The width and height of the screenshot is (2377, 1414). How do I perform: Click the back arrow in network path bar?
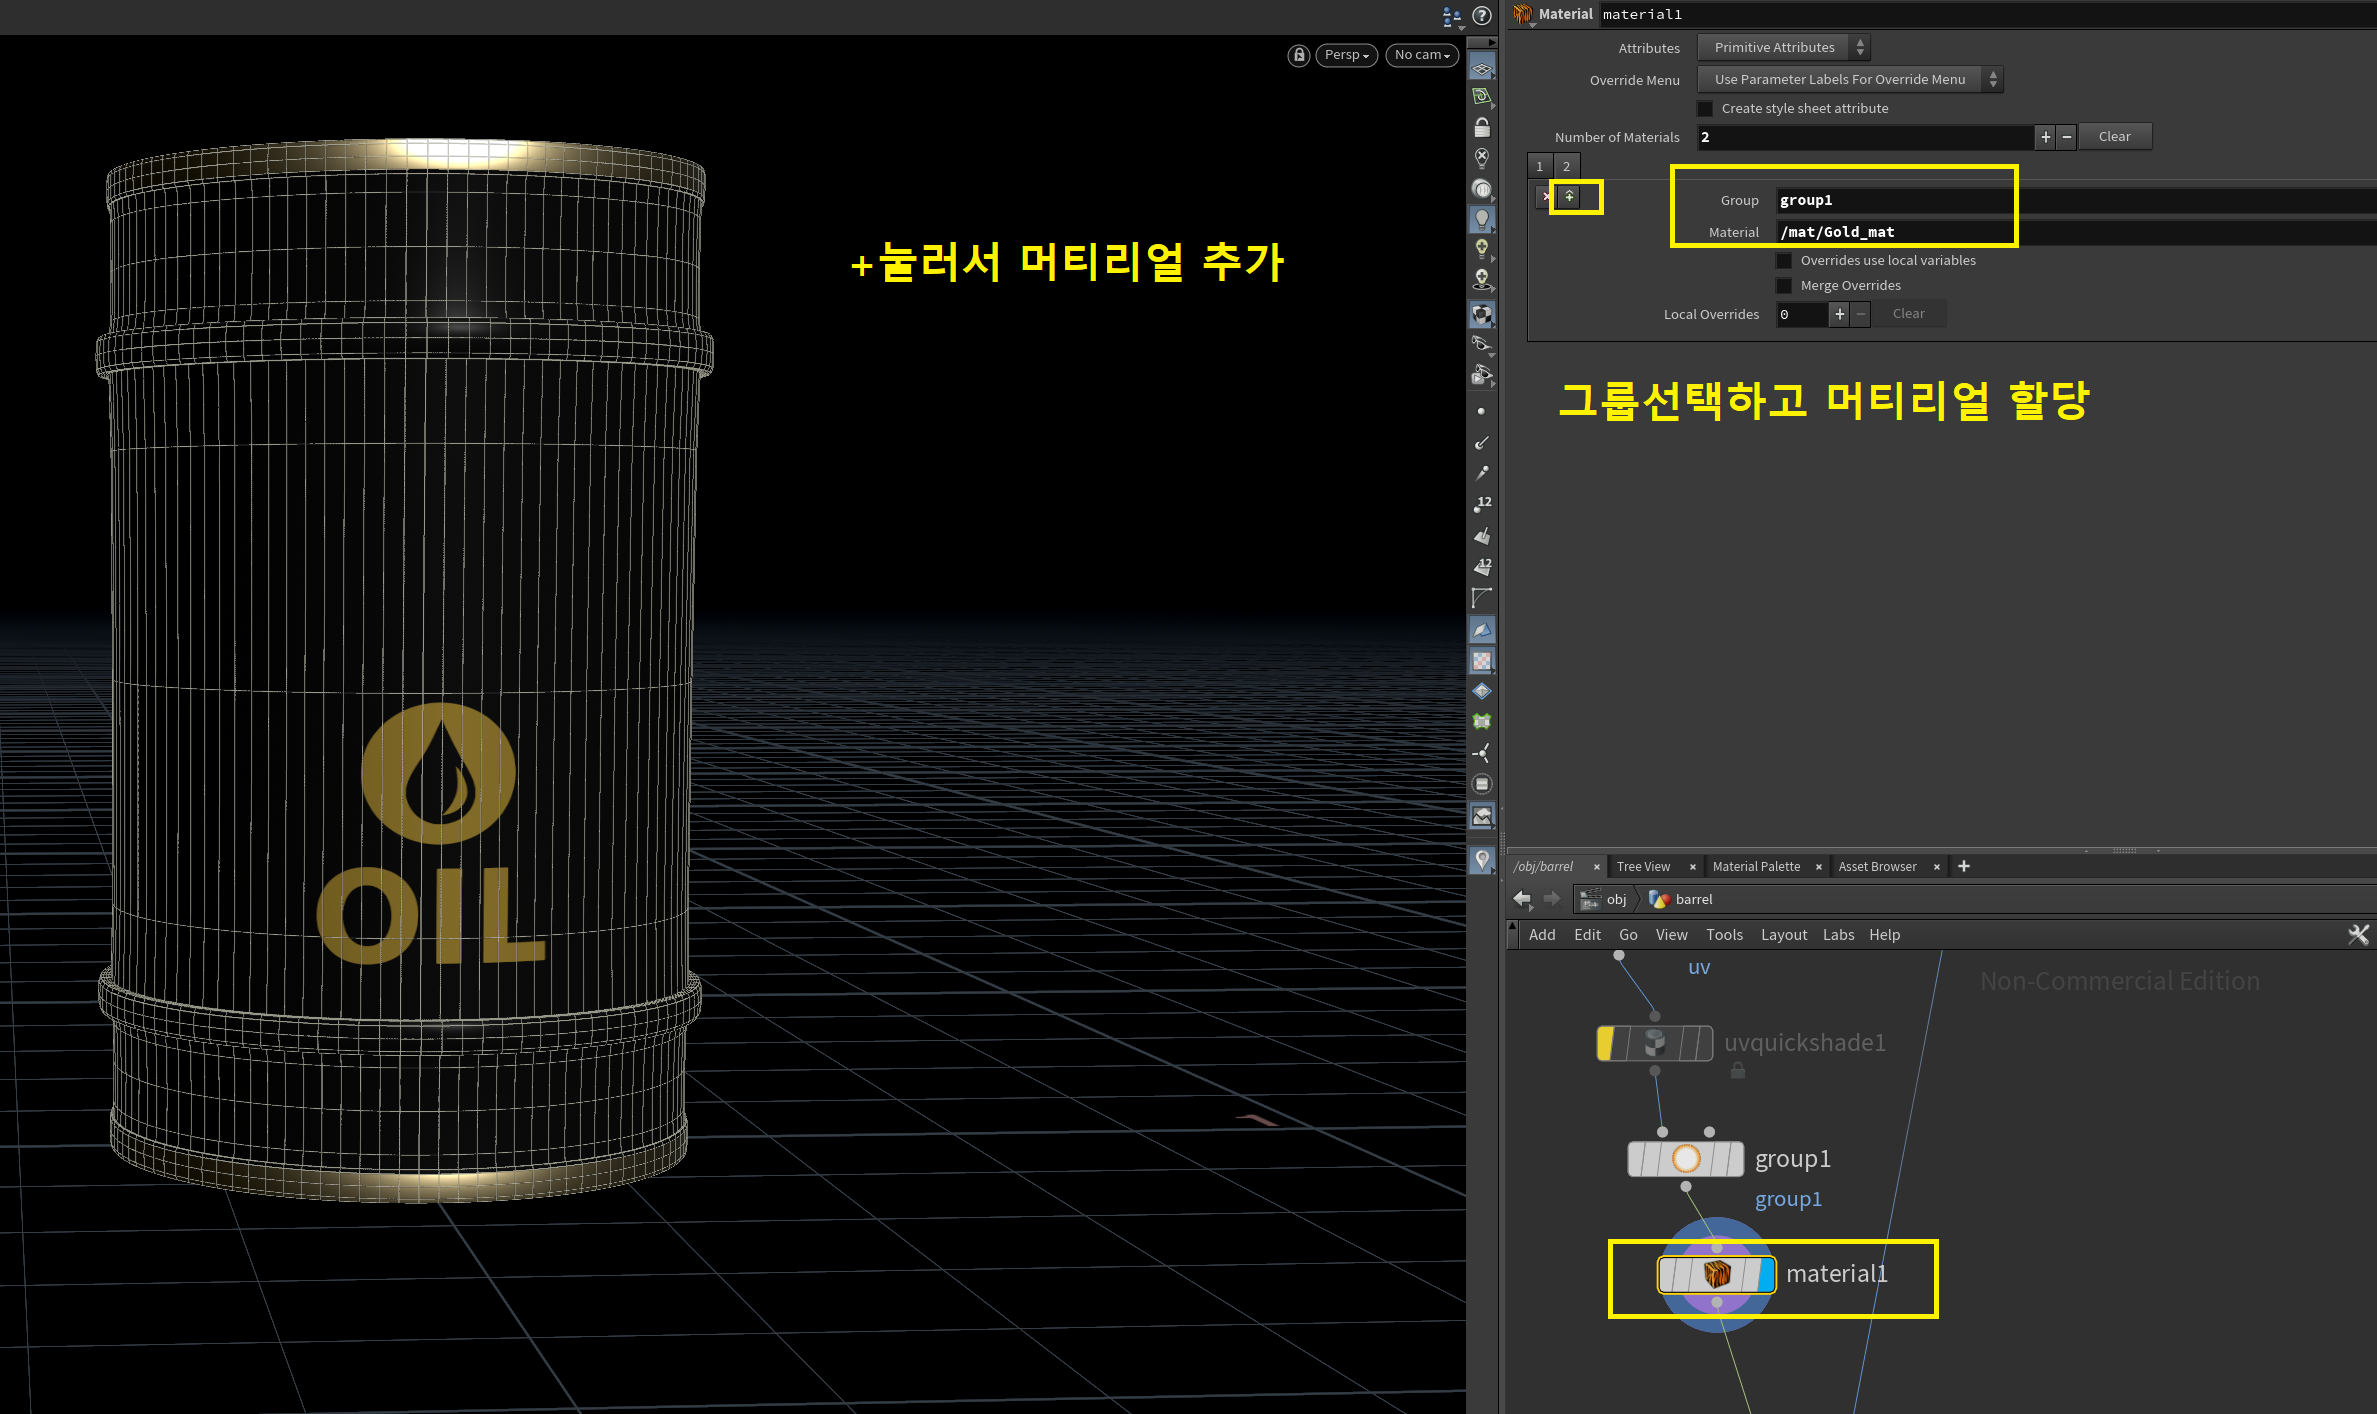pyautogui.click(x=1522, y=899)
